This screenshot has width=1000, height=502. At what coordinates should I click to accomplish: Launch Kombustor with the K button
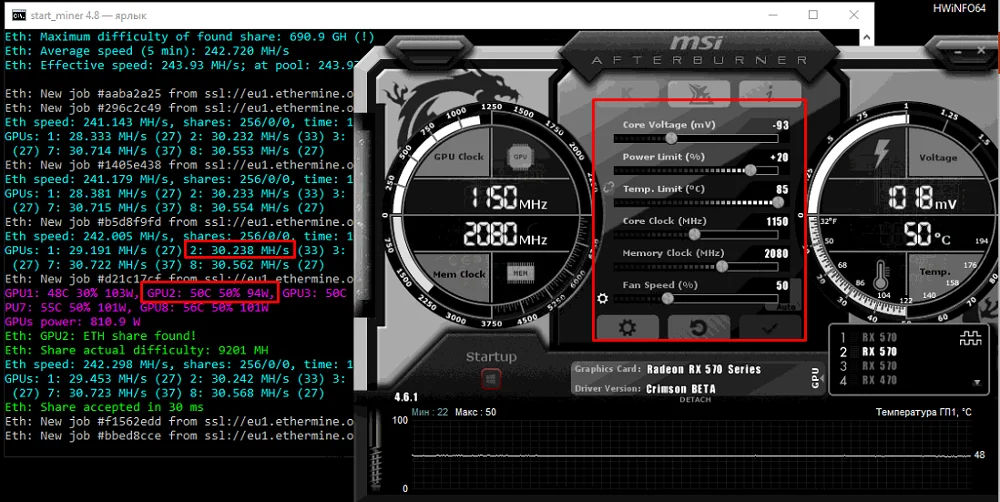click(x=628, y=92)
